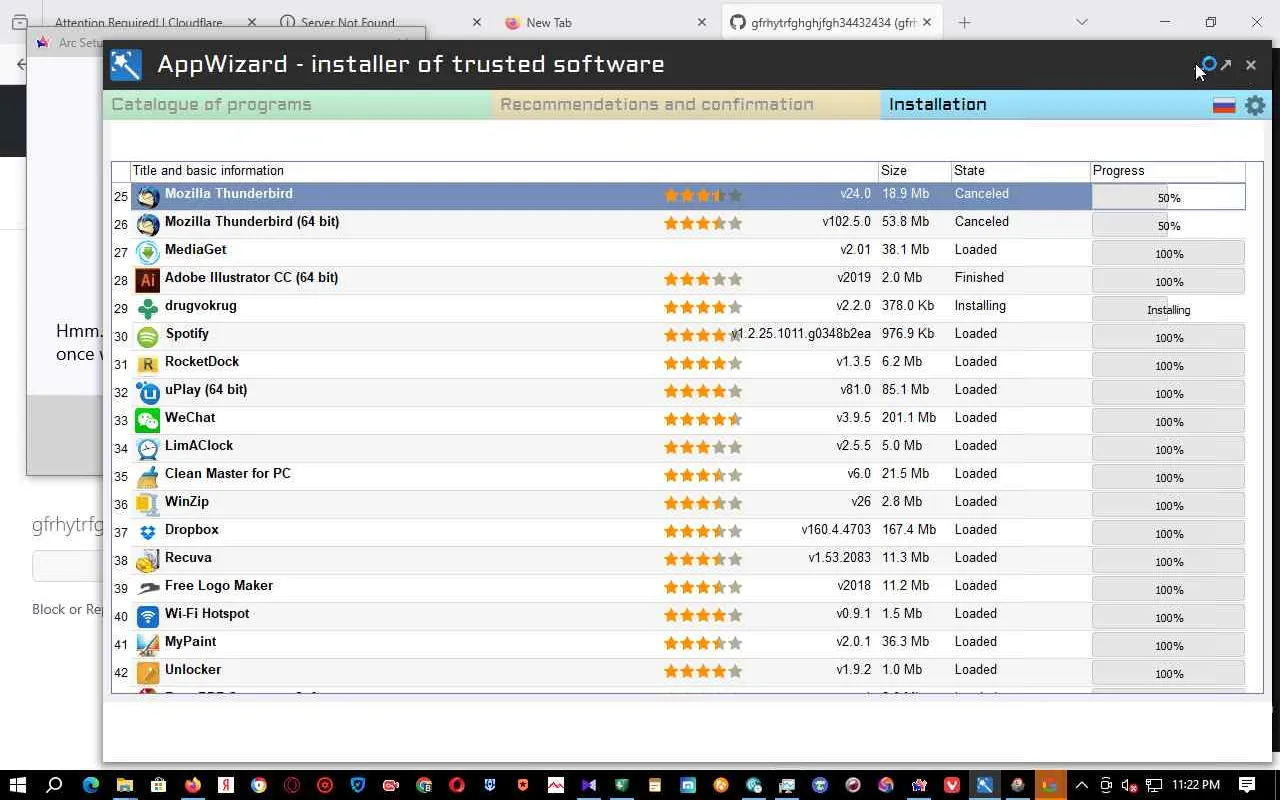Click the Dropbox star rating

point(703,531)
